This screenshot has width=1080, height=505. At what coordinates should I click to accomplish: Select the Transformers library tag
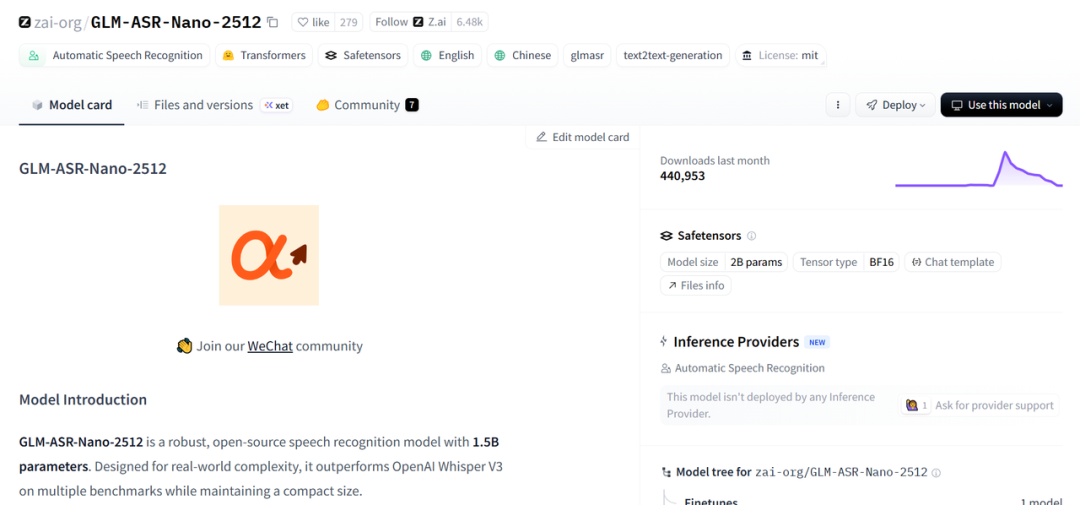coord(264,56)
